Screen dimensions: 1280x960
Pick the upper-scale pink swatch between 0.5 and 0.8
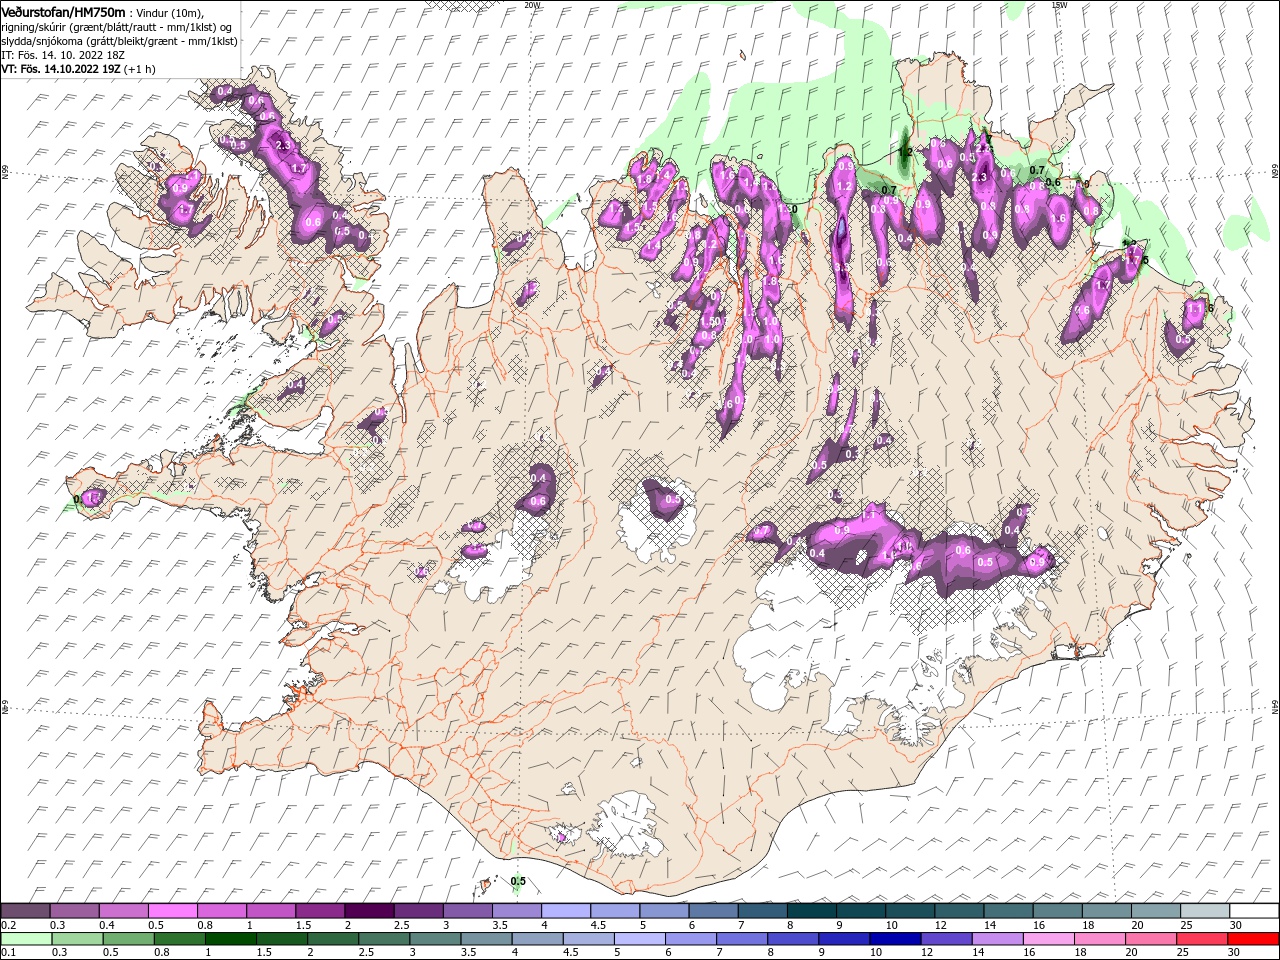[172, 911]
